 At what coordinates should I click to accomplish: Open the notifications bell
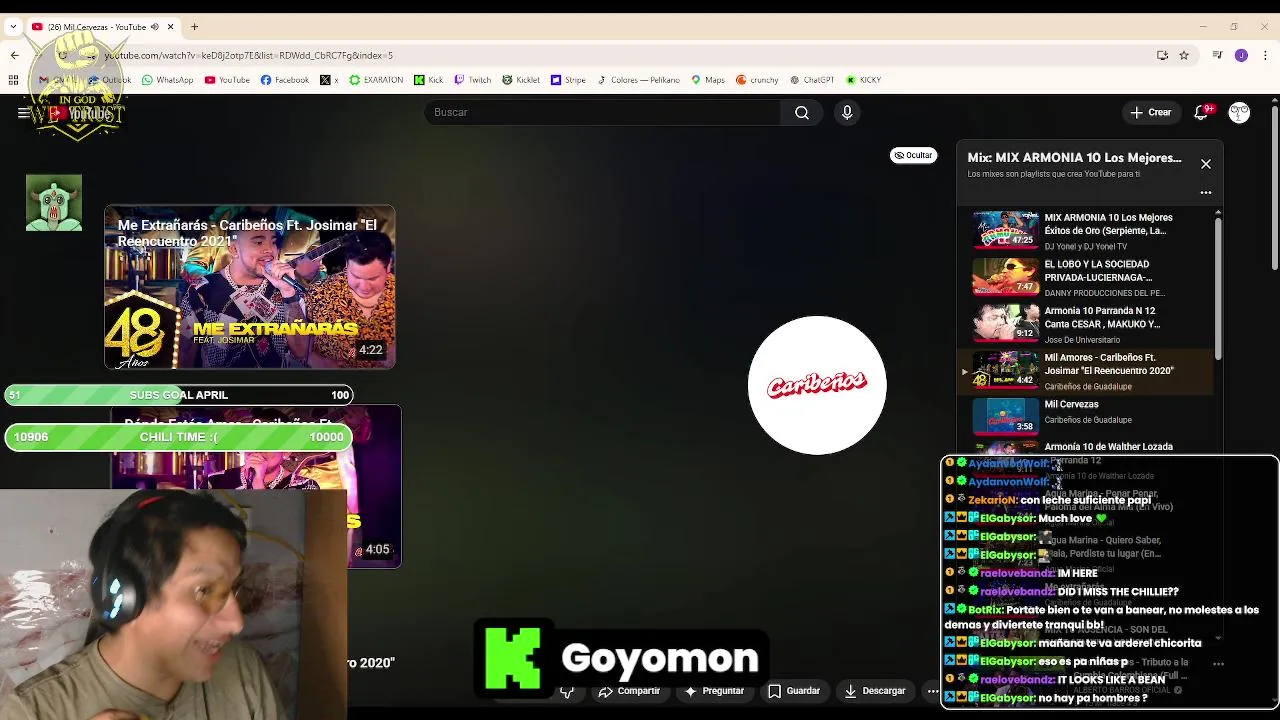click(x=1201, y=113)
